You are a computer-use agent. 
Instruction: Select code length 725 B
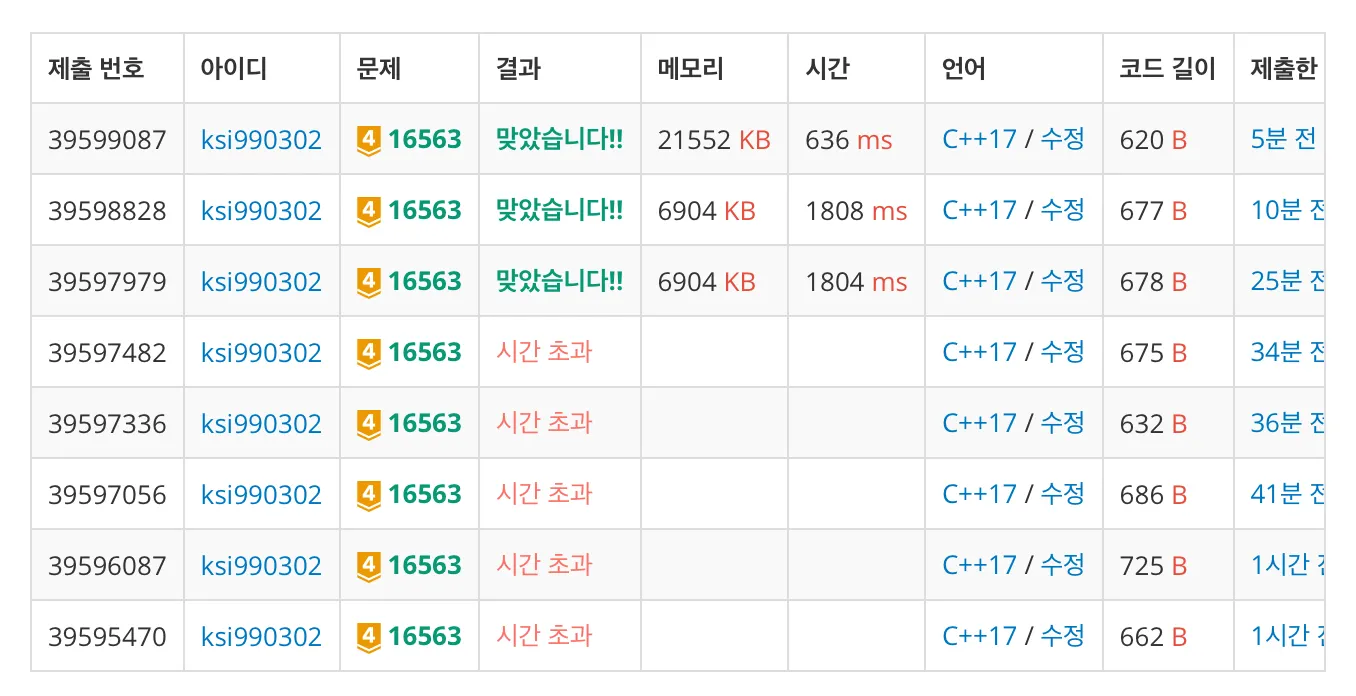point(1153,566)
